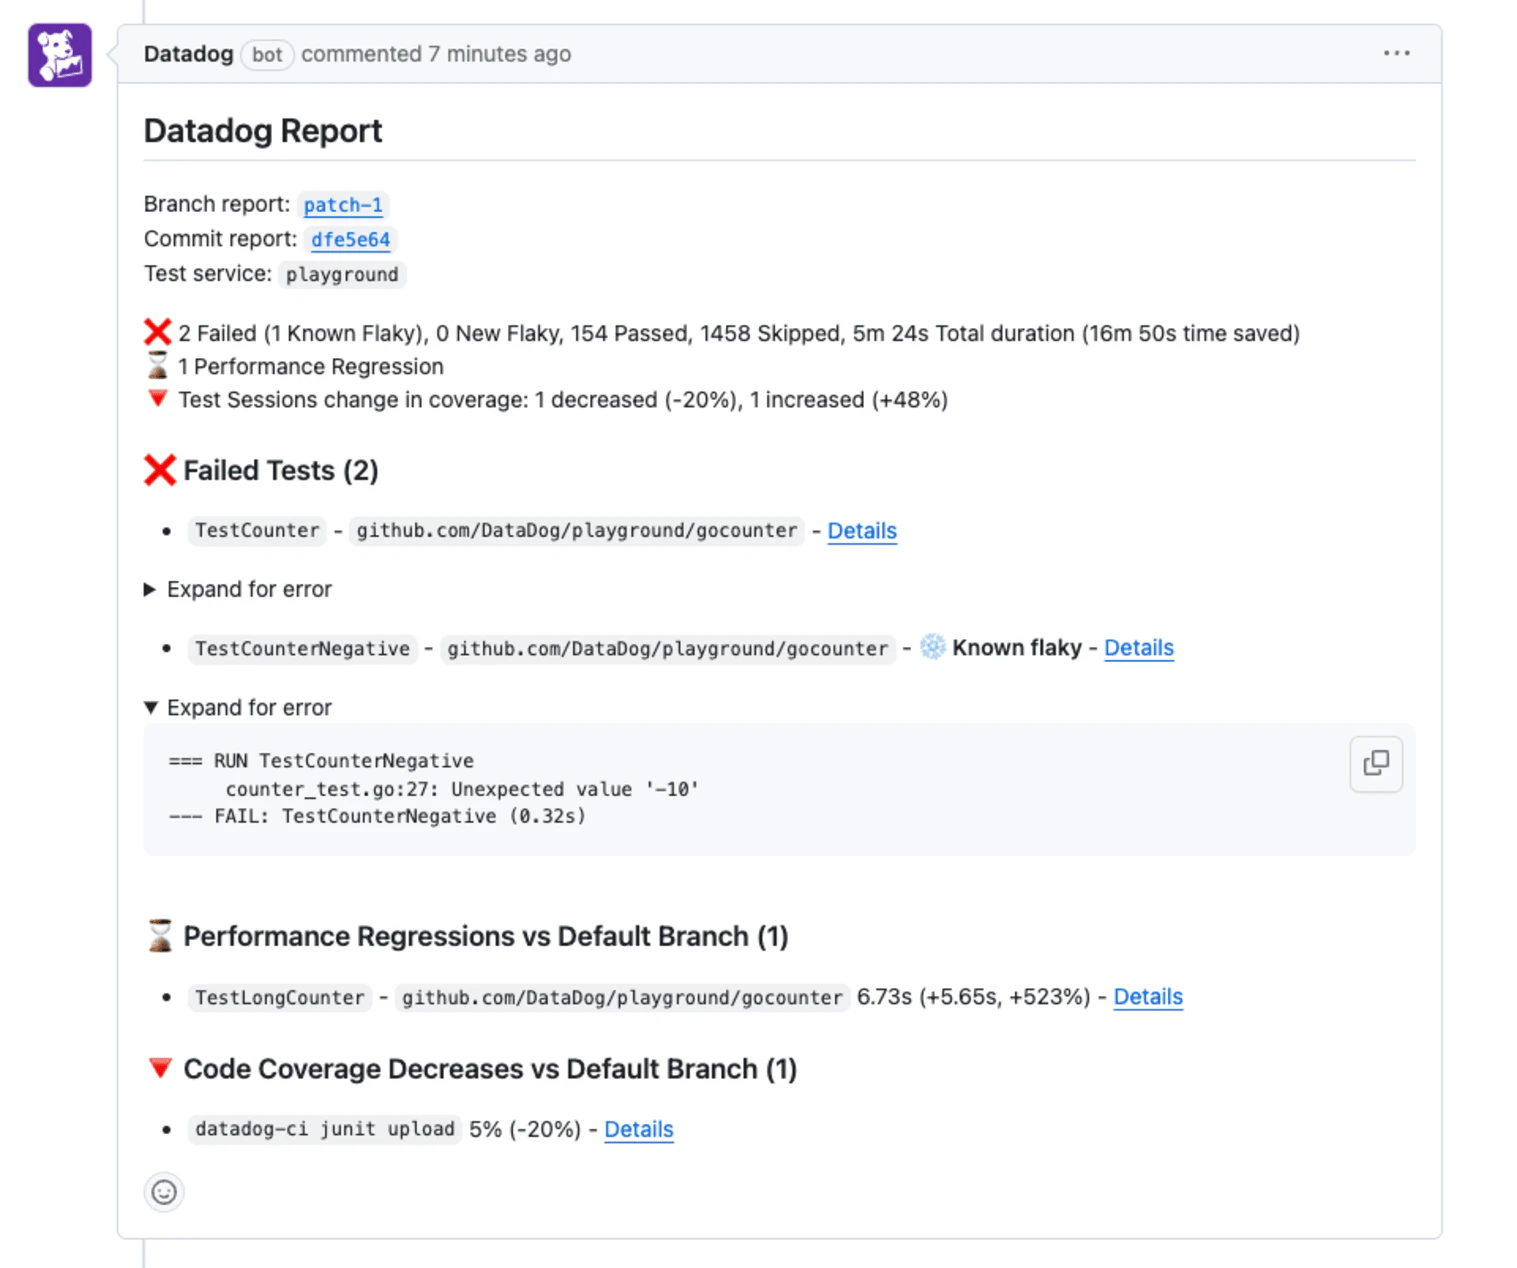Click 'Performance Regressions vs Default Branch (1)' heading
The width and height of the screenshot is (1517, 1268).
(x=486, y=936)
